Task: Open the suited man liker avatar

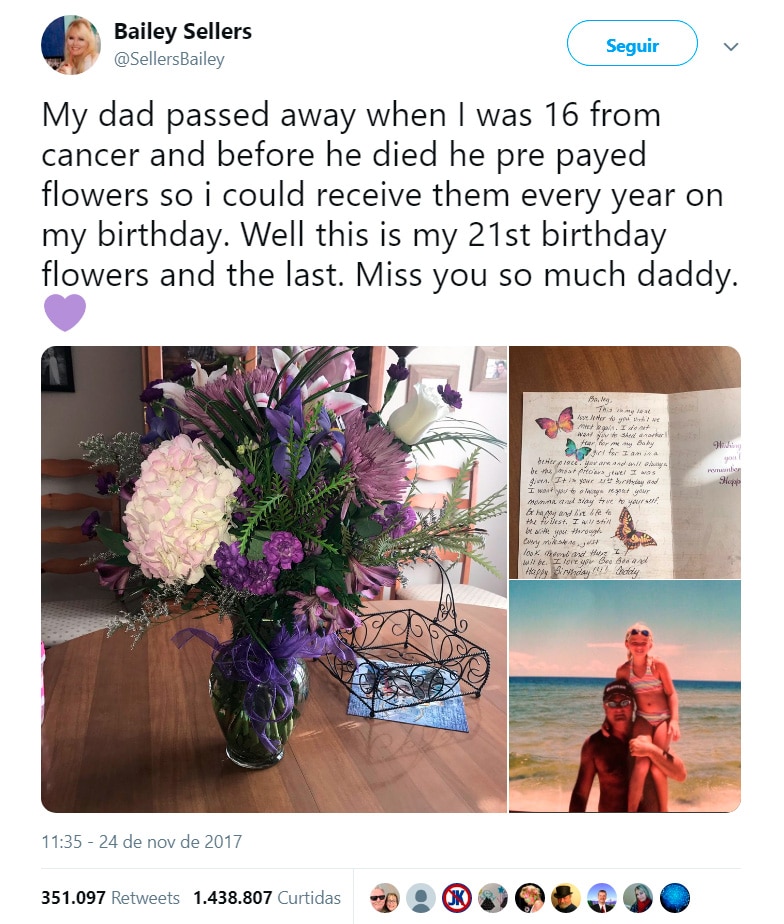Action: point(602,898)
